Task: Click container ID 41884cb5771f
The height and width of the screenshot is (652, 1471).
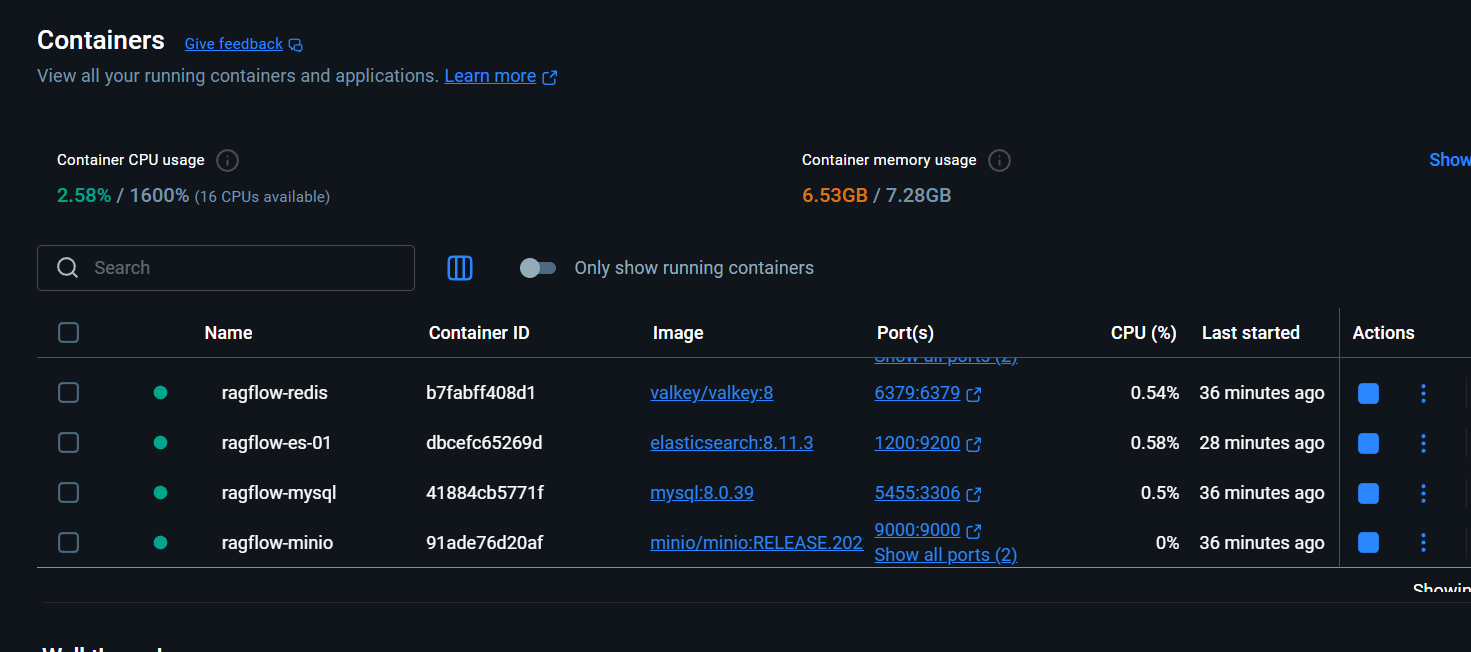Action: coord(485,493)
